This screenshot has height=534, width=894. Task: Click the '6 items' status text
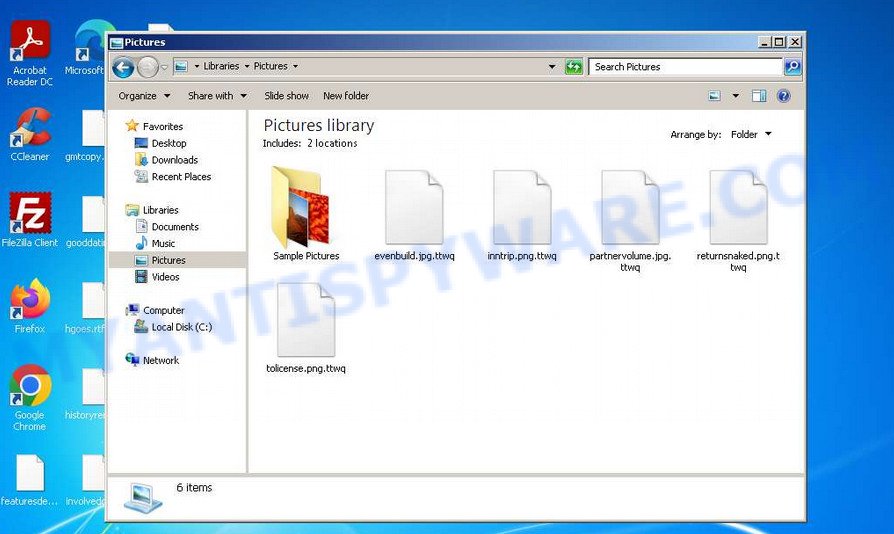(x=194, y=487)
